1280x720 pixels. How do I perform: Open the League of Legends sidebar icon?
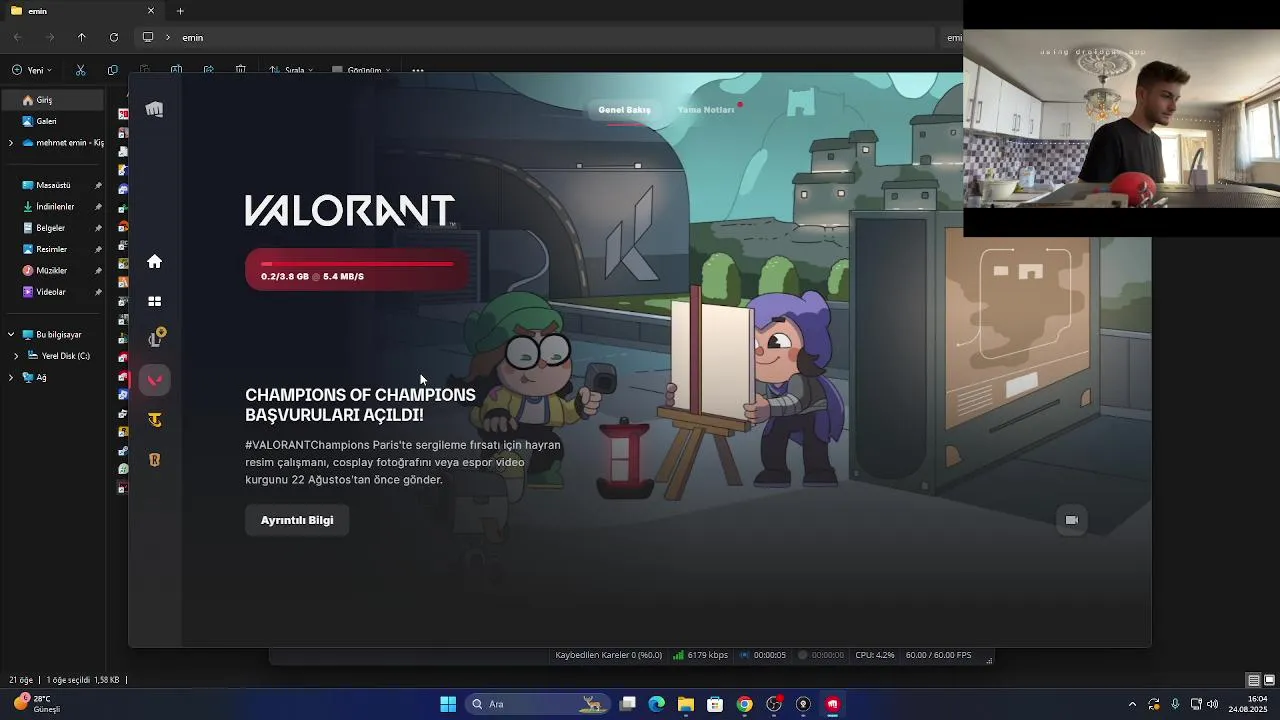click(155, 339)
